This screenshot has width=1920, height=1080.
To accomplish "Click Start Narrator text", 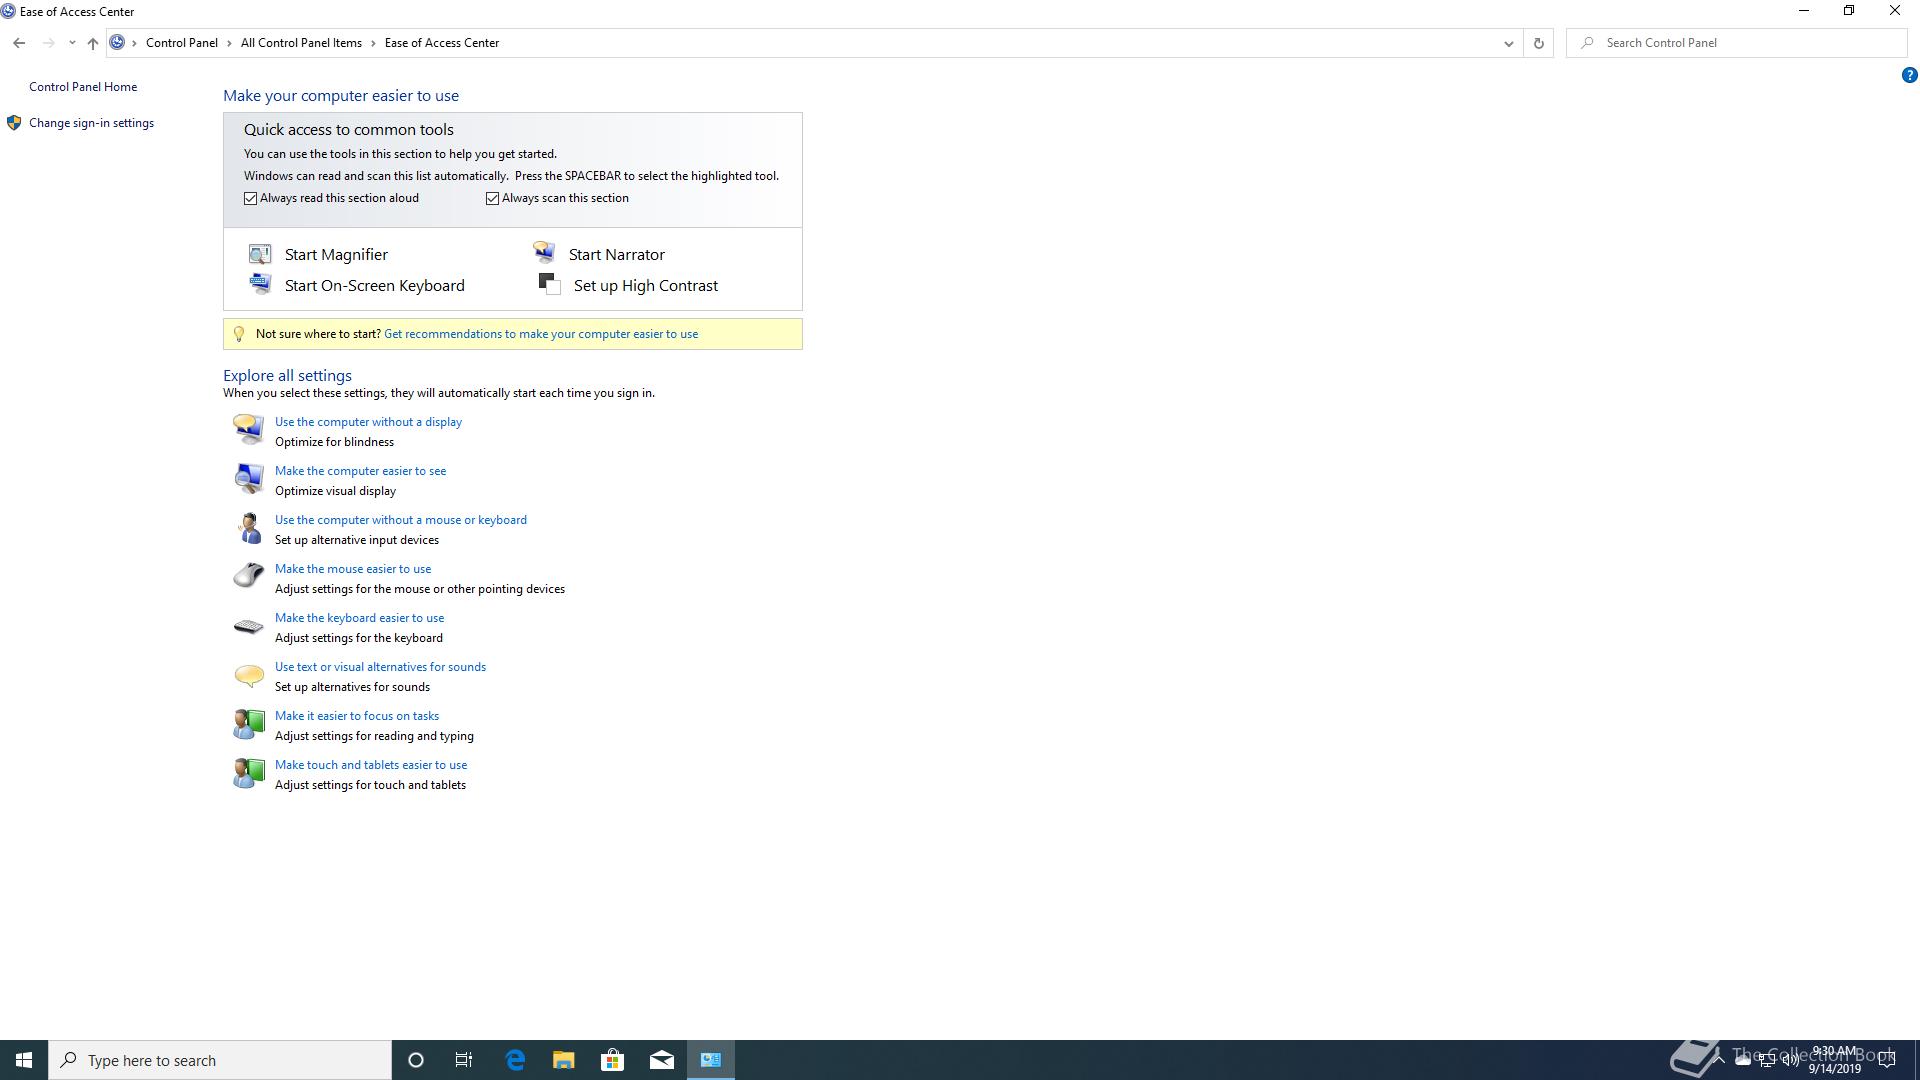I will 617,255.
